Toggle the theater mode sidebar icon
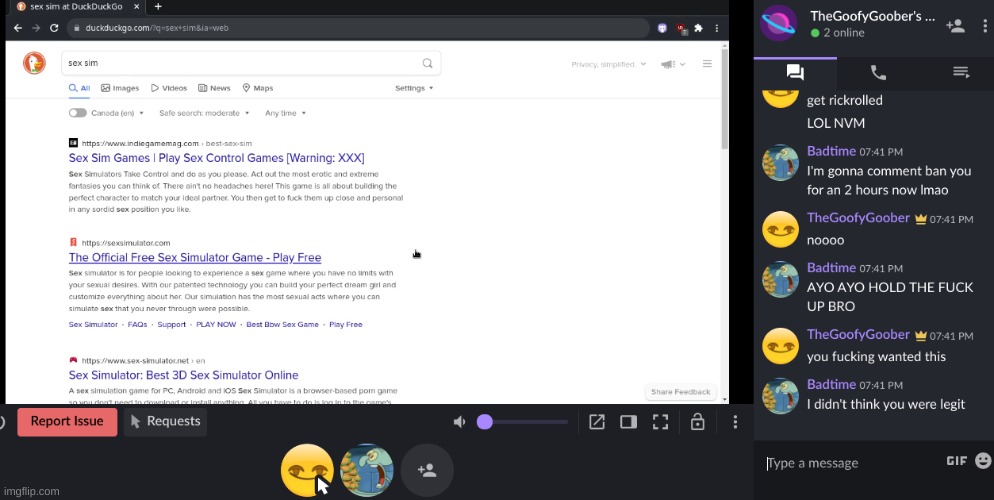Image resolution: width=994 pixels, height=500 pixels. 628,421
